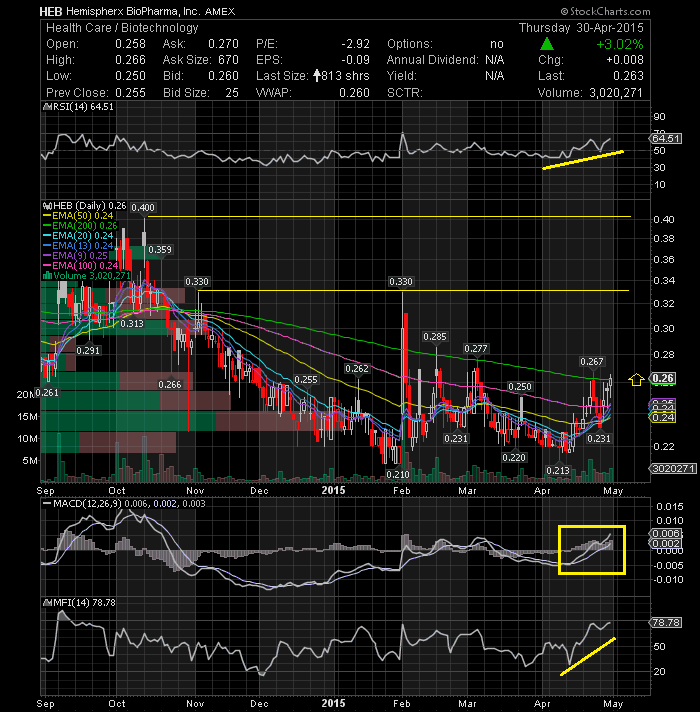Click the 0.006 MACD value tag on axis
Viewport: 700px width, 712px height.
(666, 534)
